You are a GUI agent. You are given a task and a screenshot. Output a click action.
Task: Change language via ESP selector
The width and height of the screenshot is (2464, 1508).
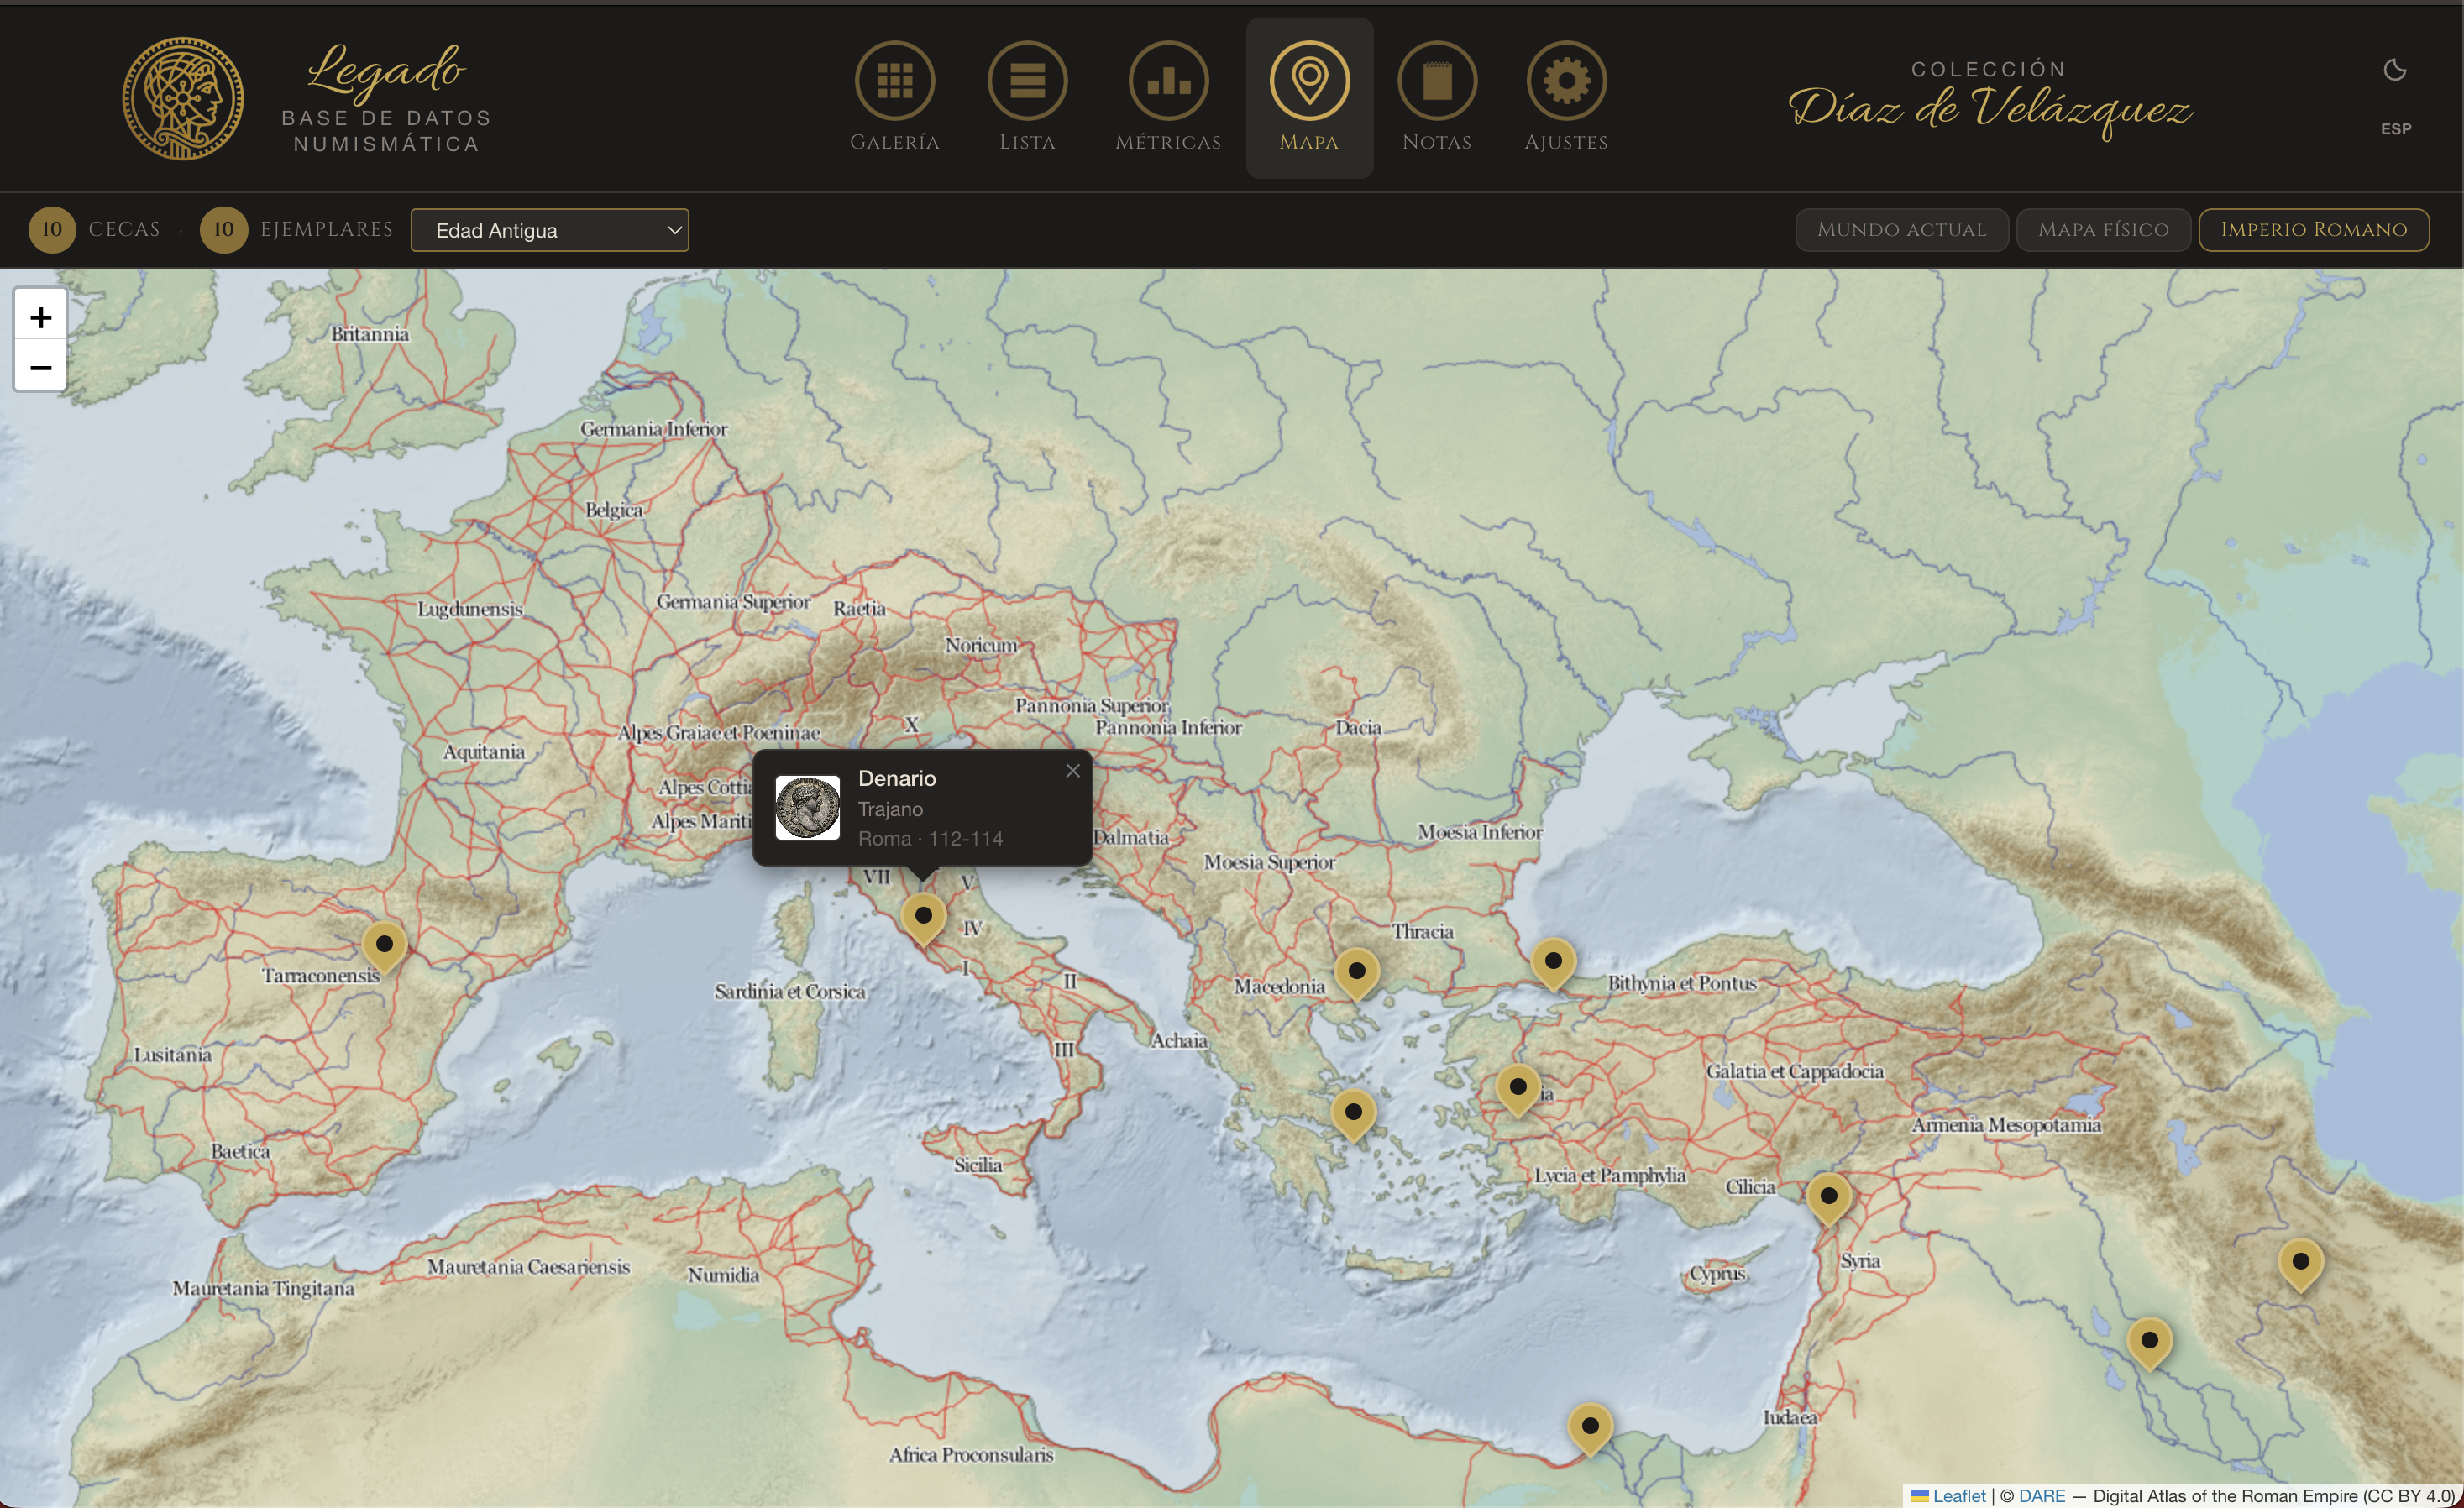point(2395,129)
